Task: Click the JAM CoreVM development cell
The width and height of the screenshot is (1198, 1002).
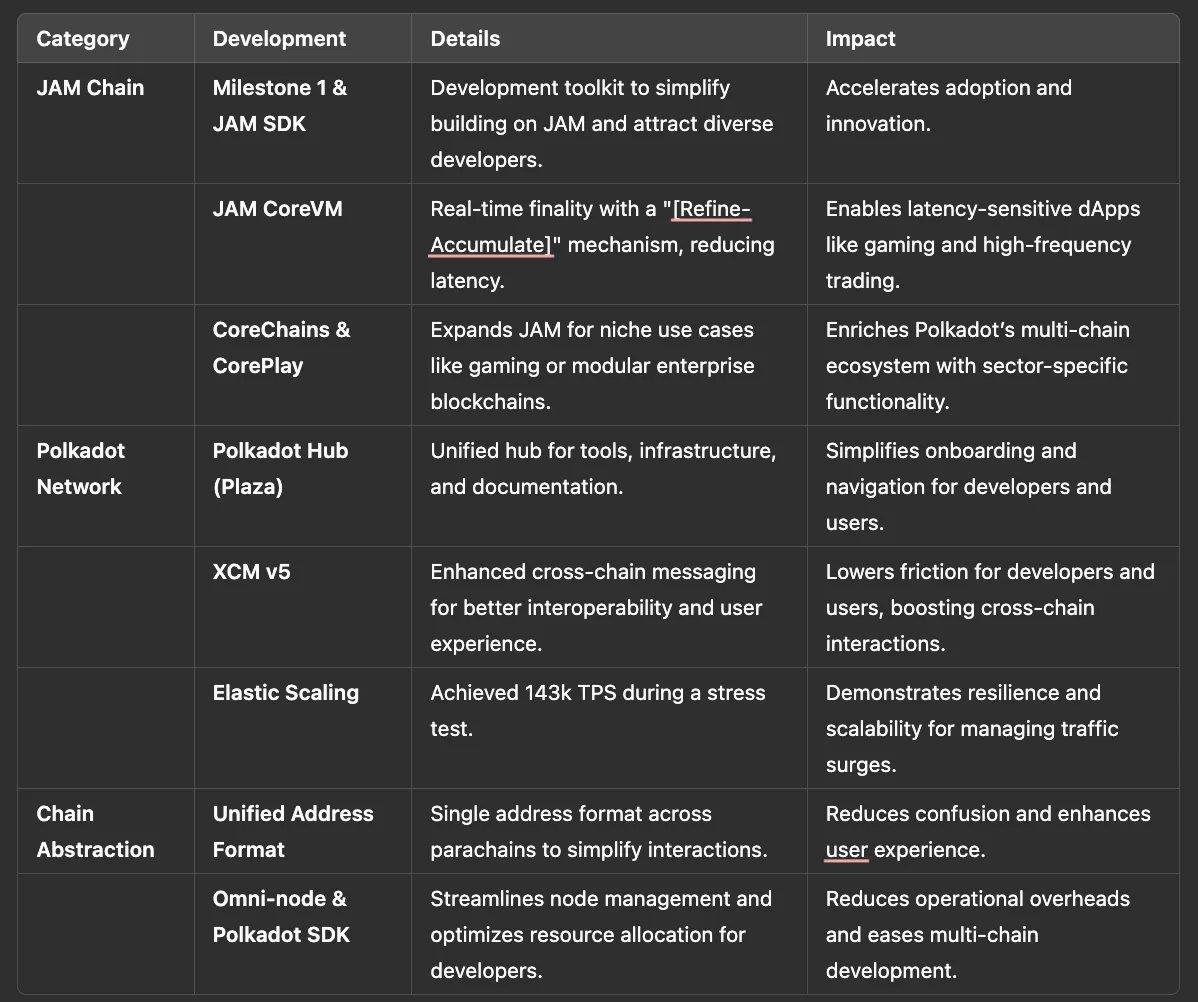Action: click(278, 209)
